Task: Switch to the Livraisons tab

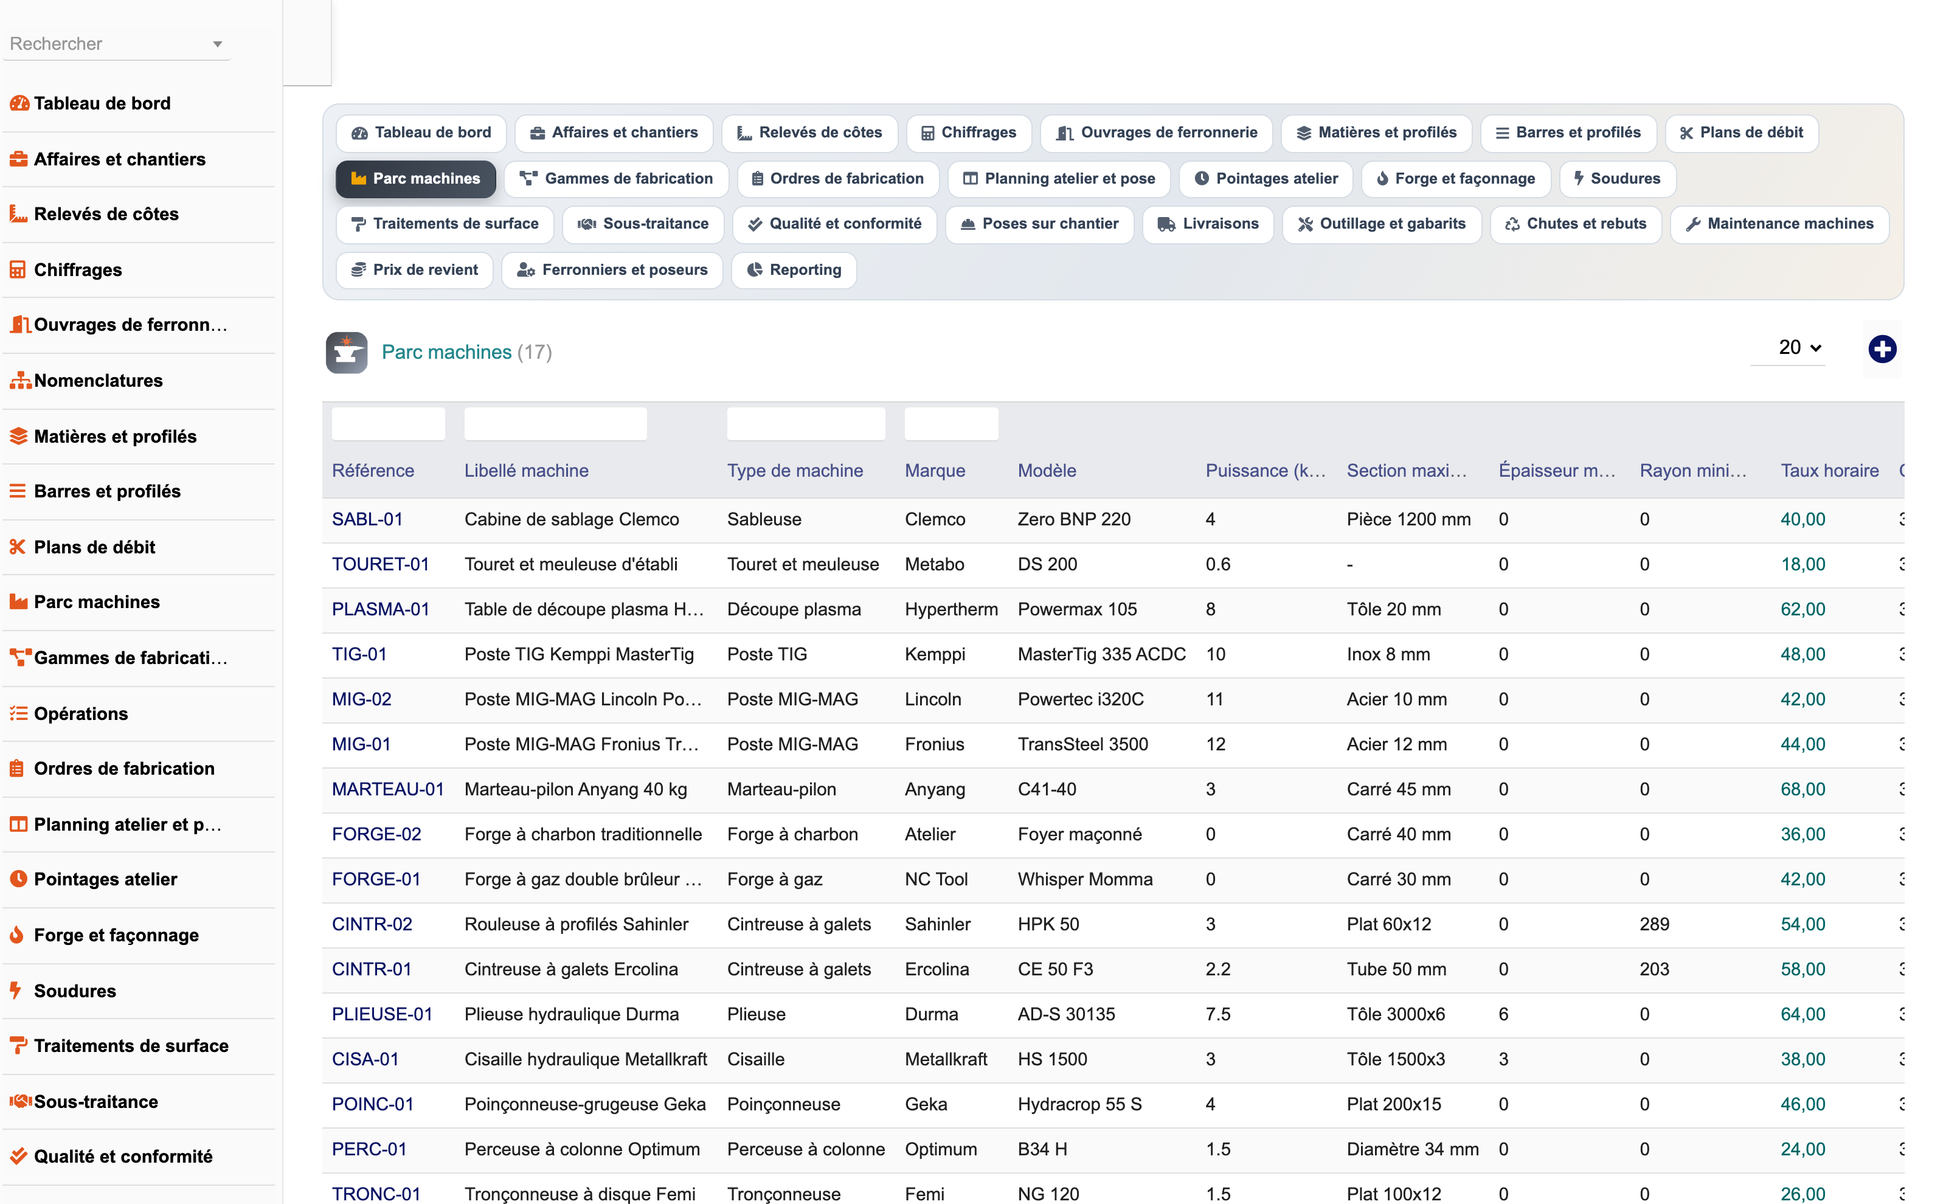Action: [1207, 224]
